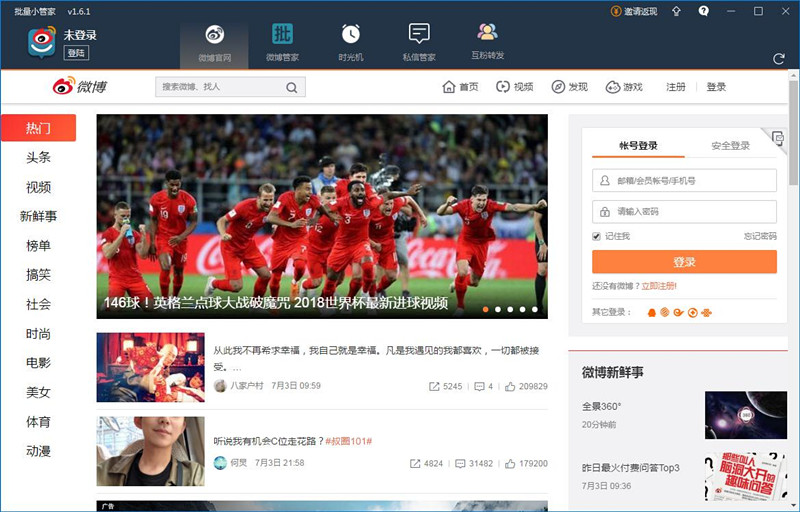Viewport: 800px width, 512px height.
Task: Click the refresh icon in the header
Action: [x=779, y=59]
